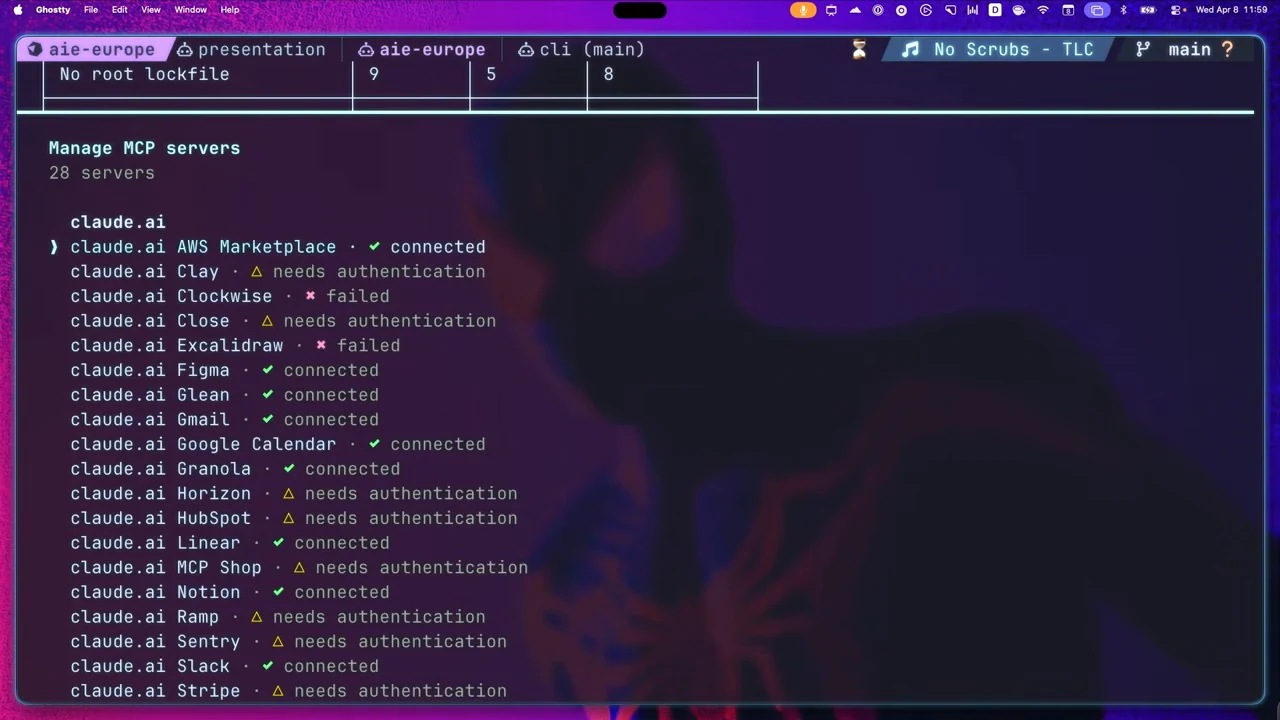Select the claude.ai Close server row
Screen dimensions: 1280x720
[x=283, y=321]
